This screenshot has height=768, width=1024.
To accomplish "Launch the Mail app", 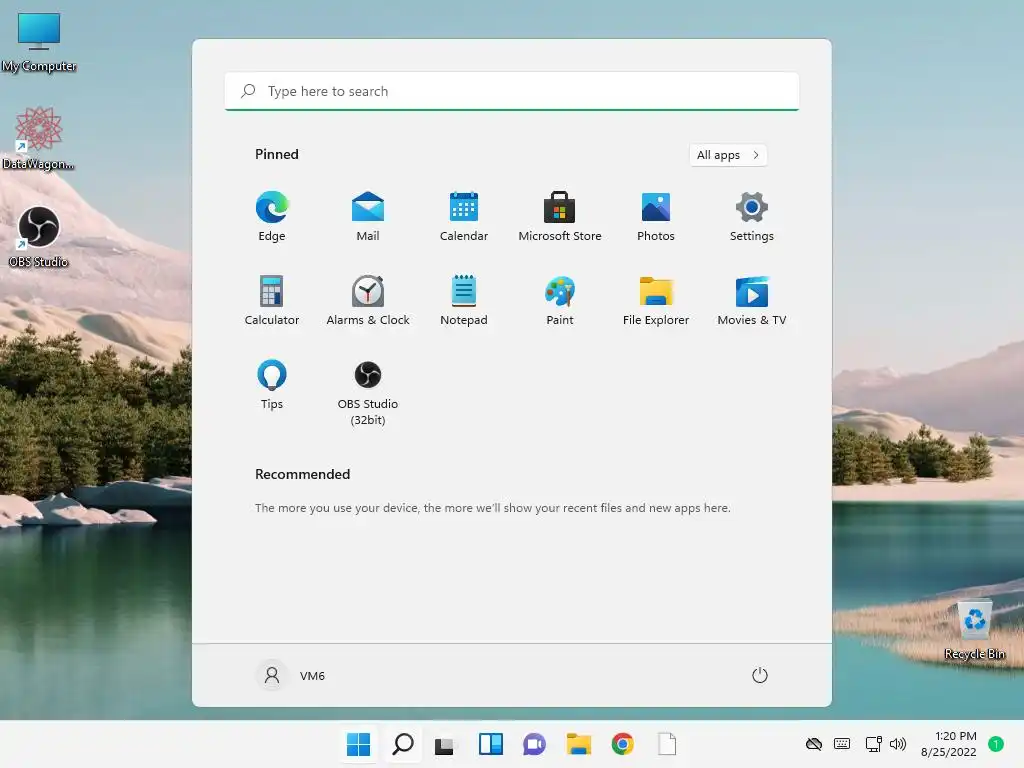I will click(x=368, y=216).
